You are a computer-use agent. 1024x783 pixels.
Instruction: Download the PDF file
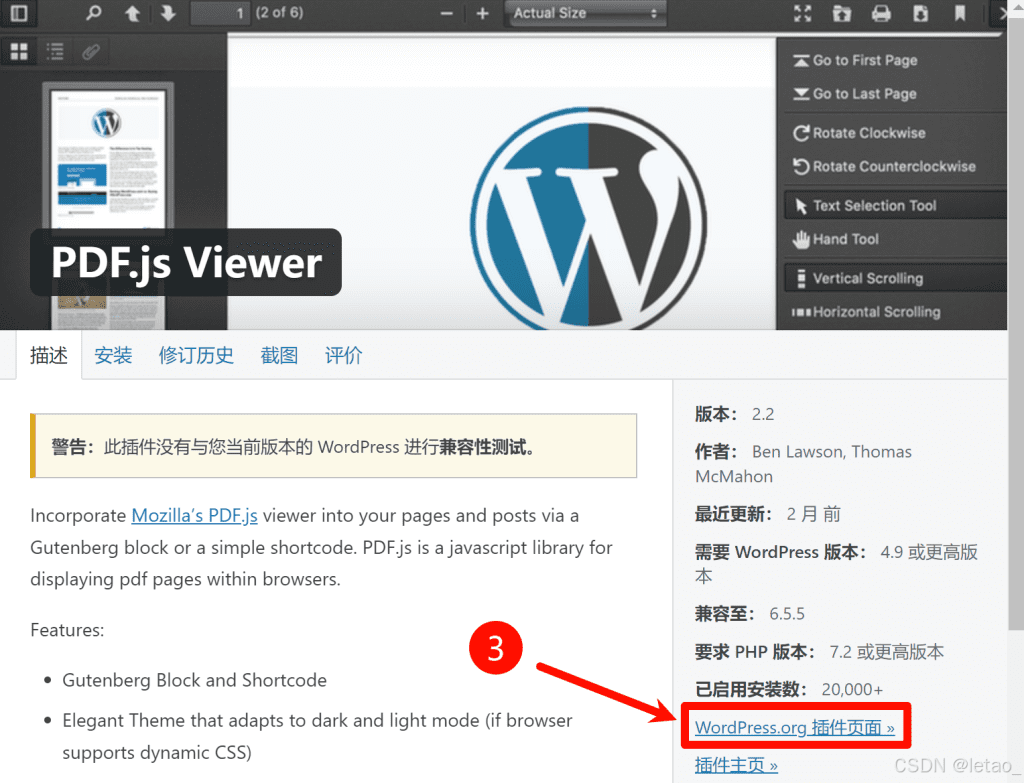tap(921, 14)
